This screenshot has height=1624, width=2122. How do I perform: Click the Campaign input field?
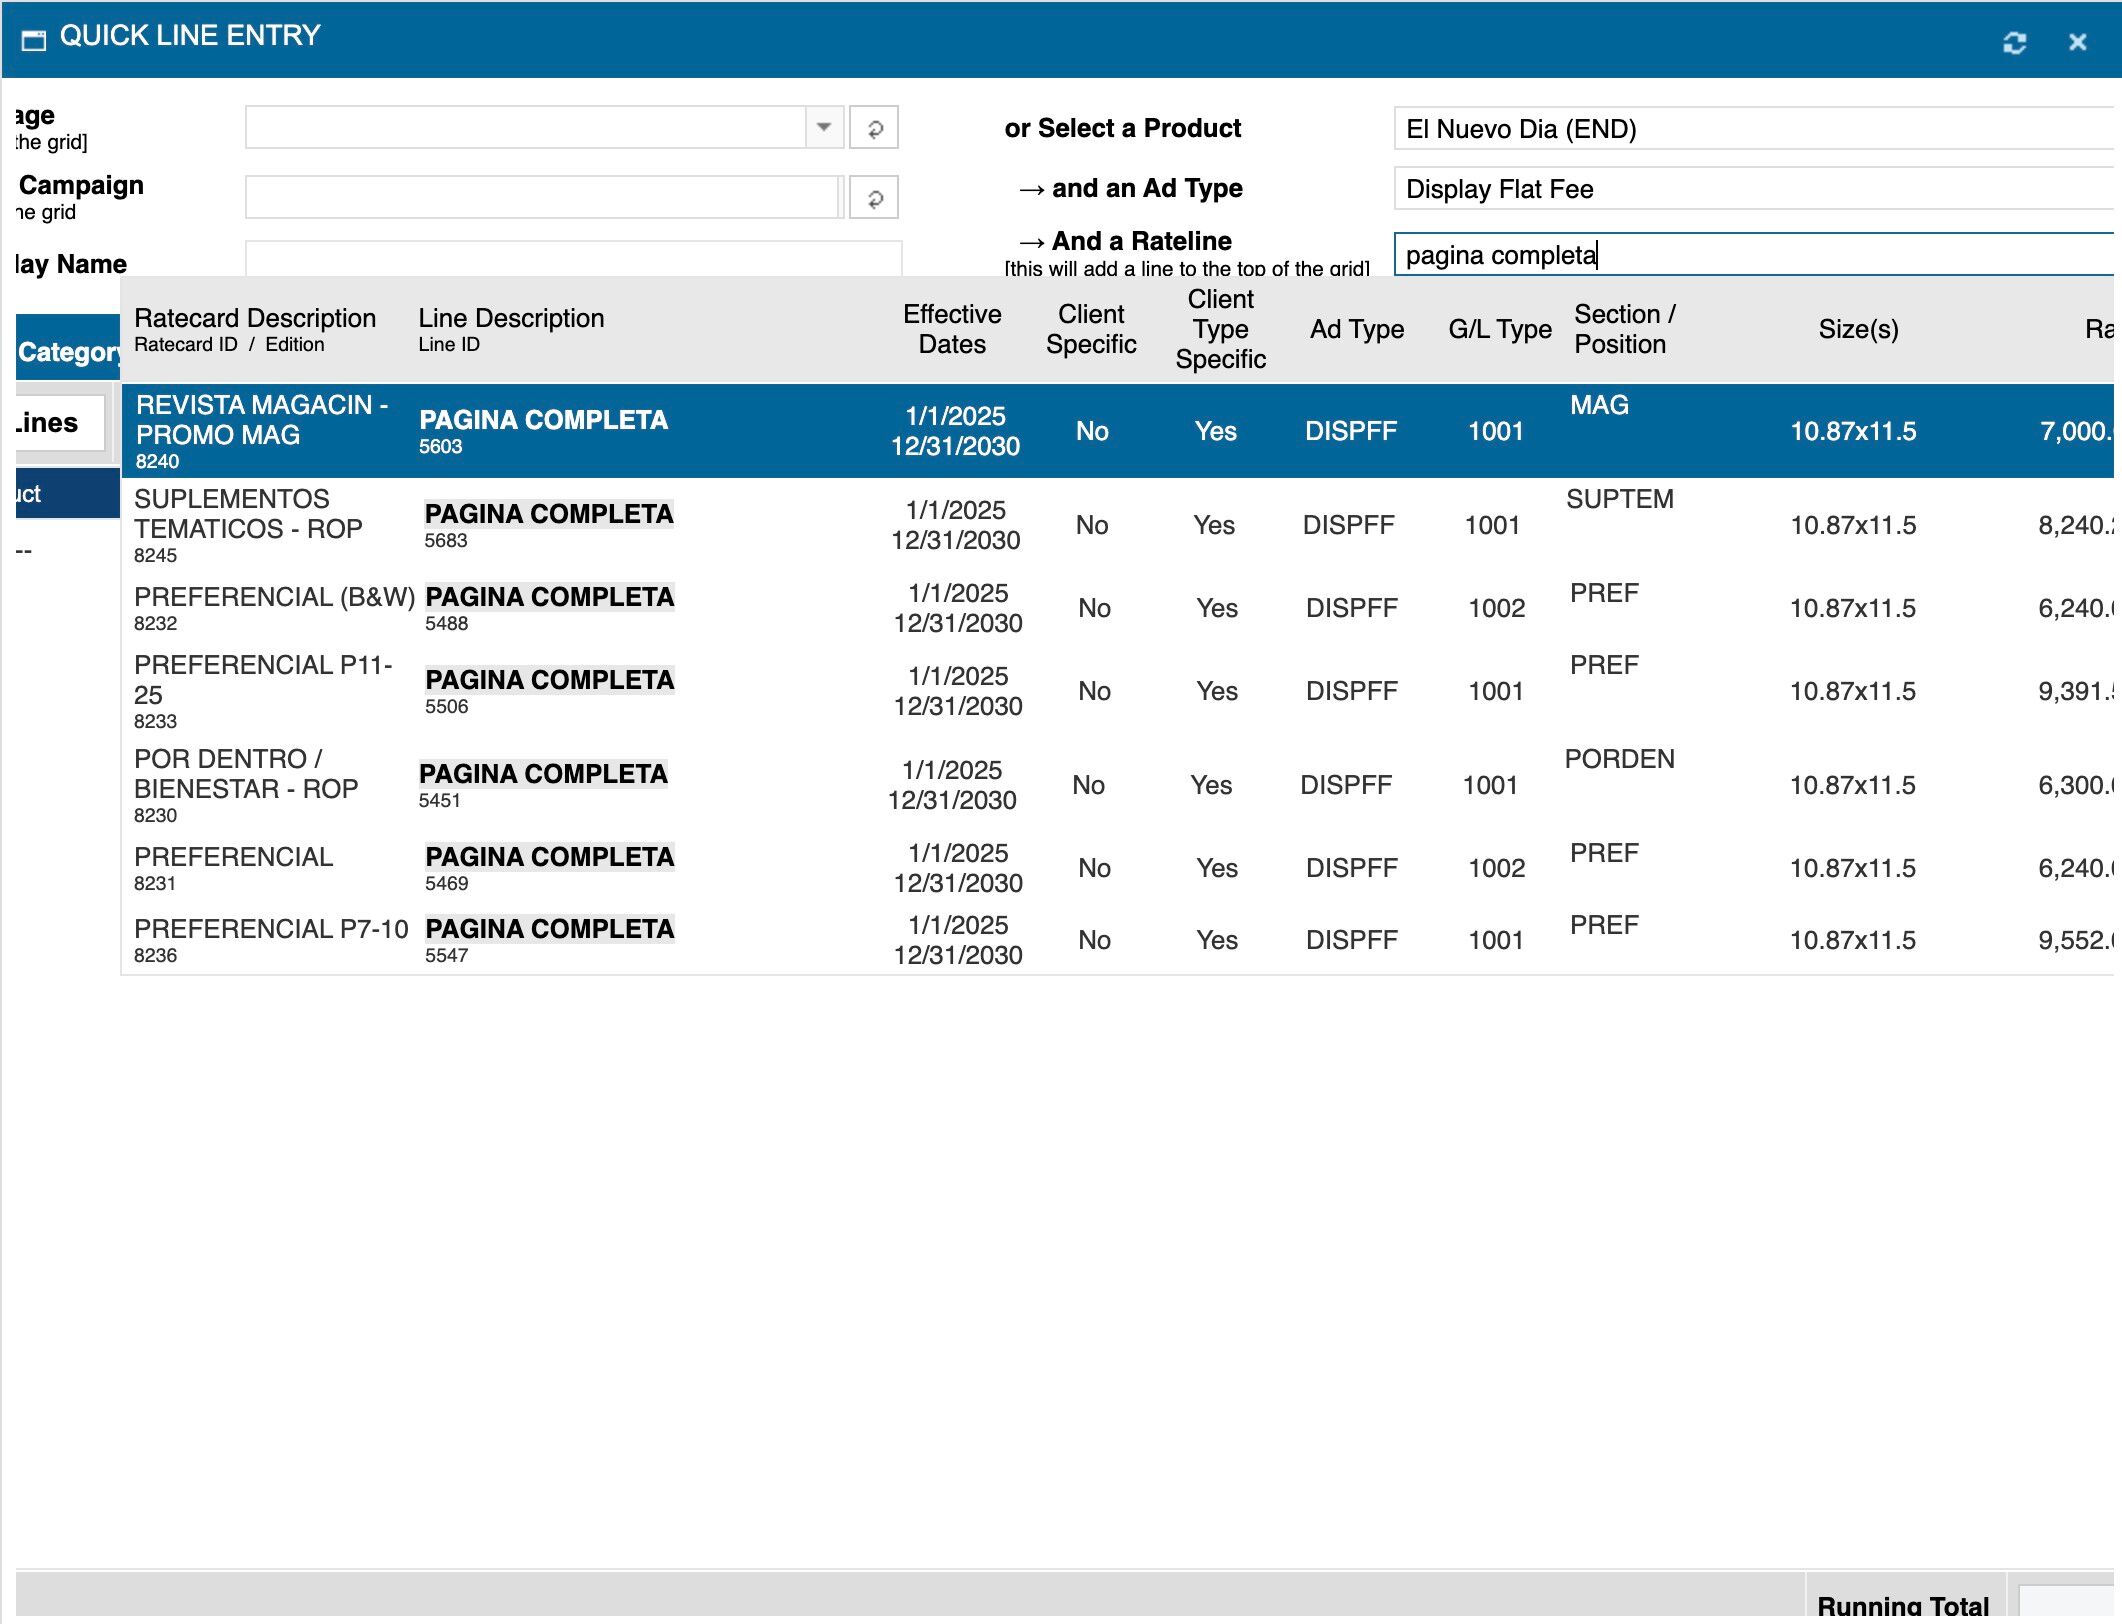(x=542, y=198)
